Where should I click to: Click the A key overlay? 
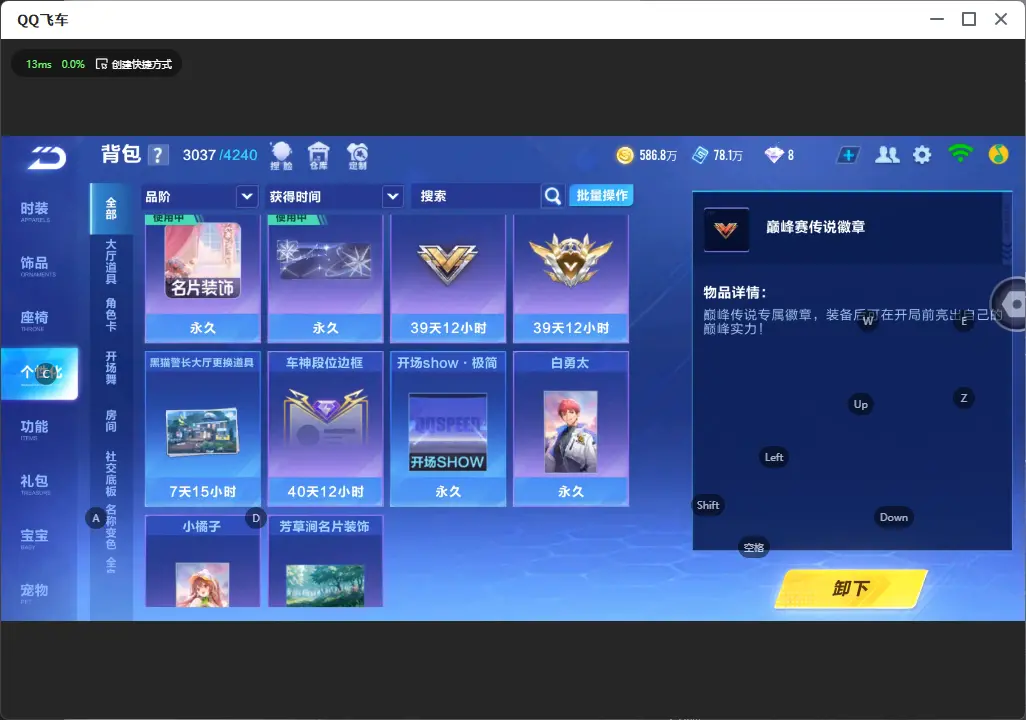click(96, 518)
